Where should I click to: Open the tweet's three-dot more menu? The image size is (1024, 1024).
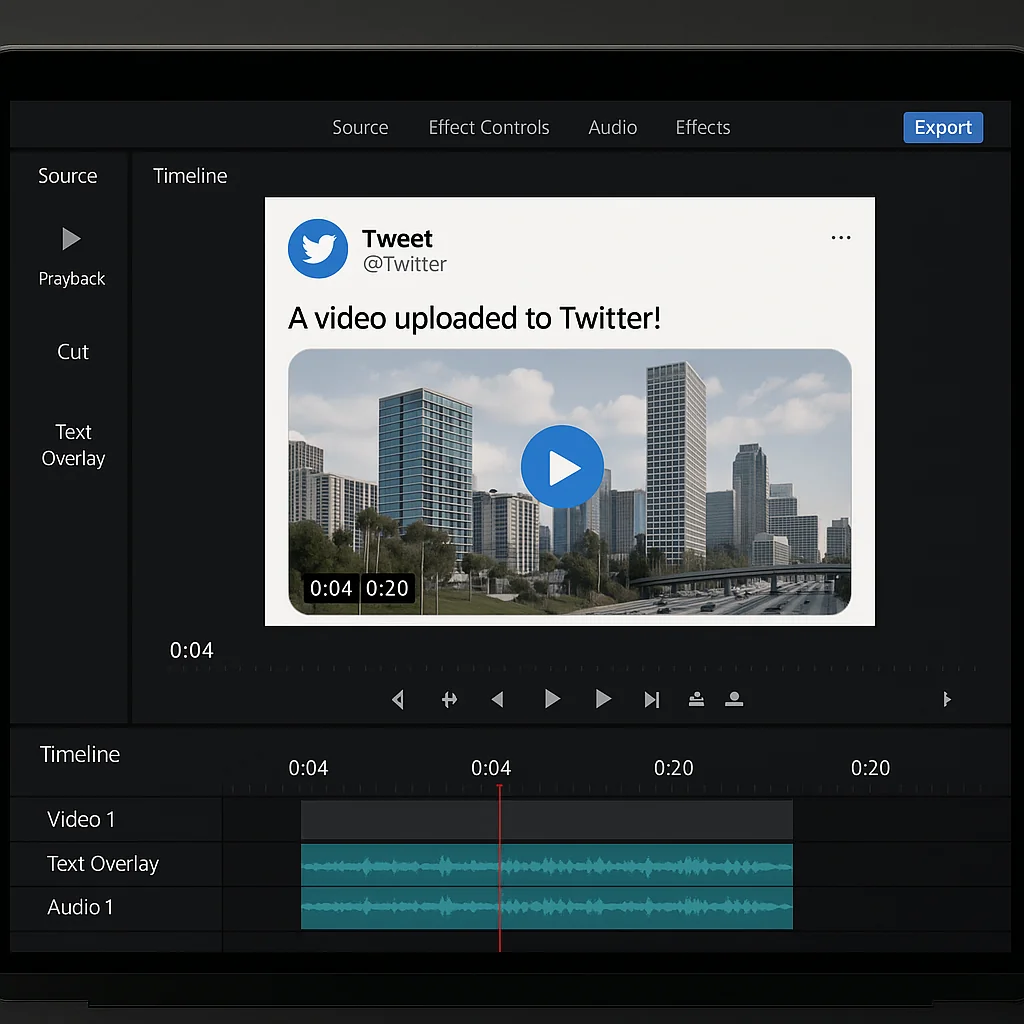click(x=840, y=238)
